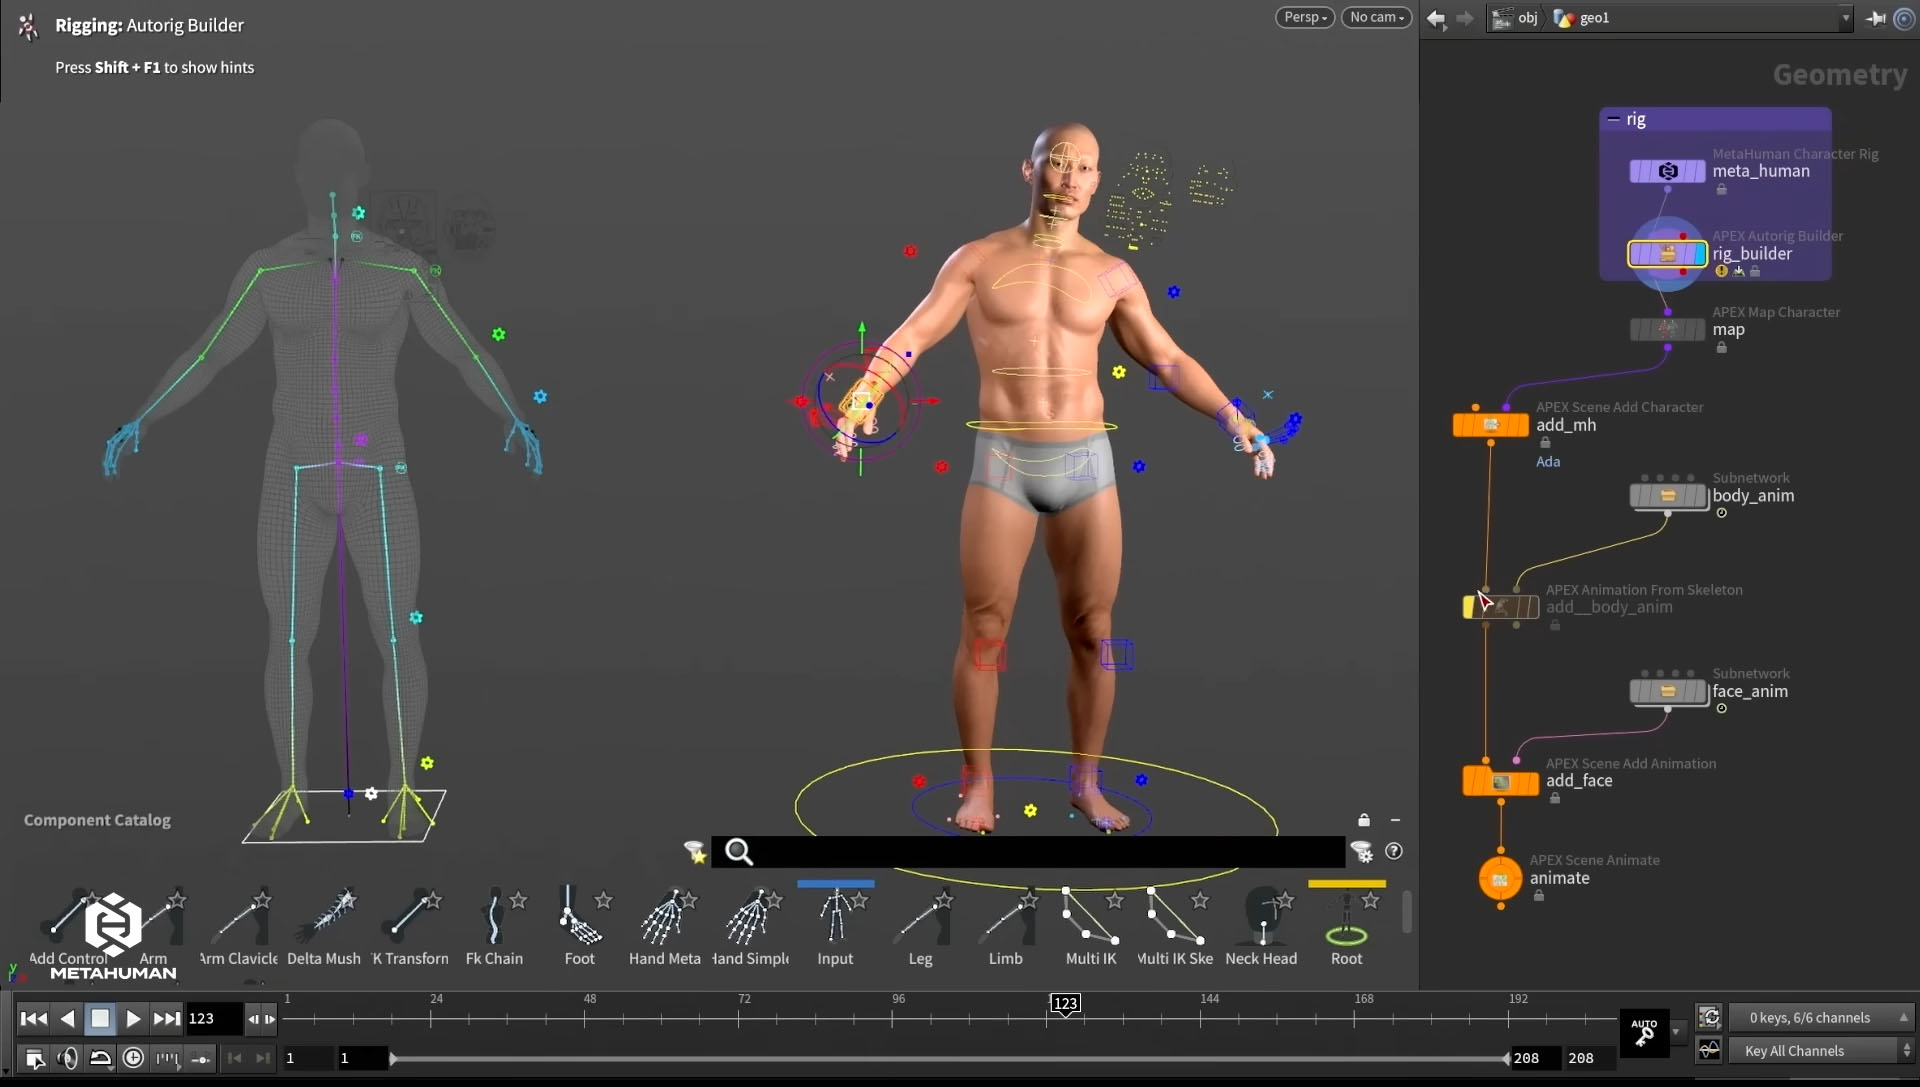The image size is (1920, 1087).
Task: Toggle the audio speaker button
Action: pos(67,1058)
